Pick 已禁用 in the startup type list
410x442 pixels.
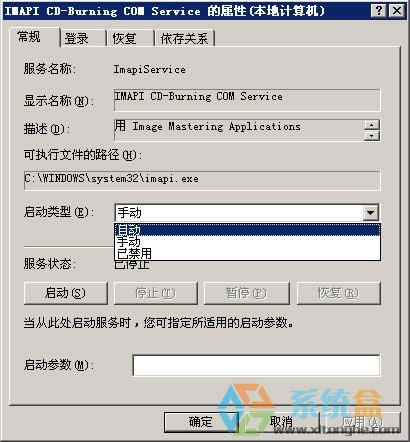[x=247, y=253]
